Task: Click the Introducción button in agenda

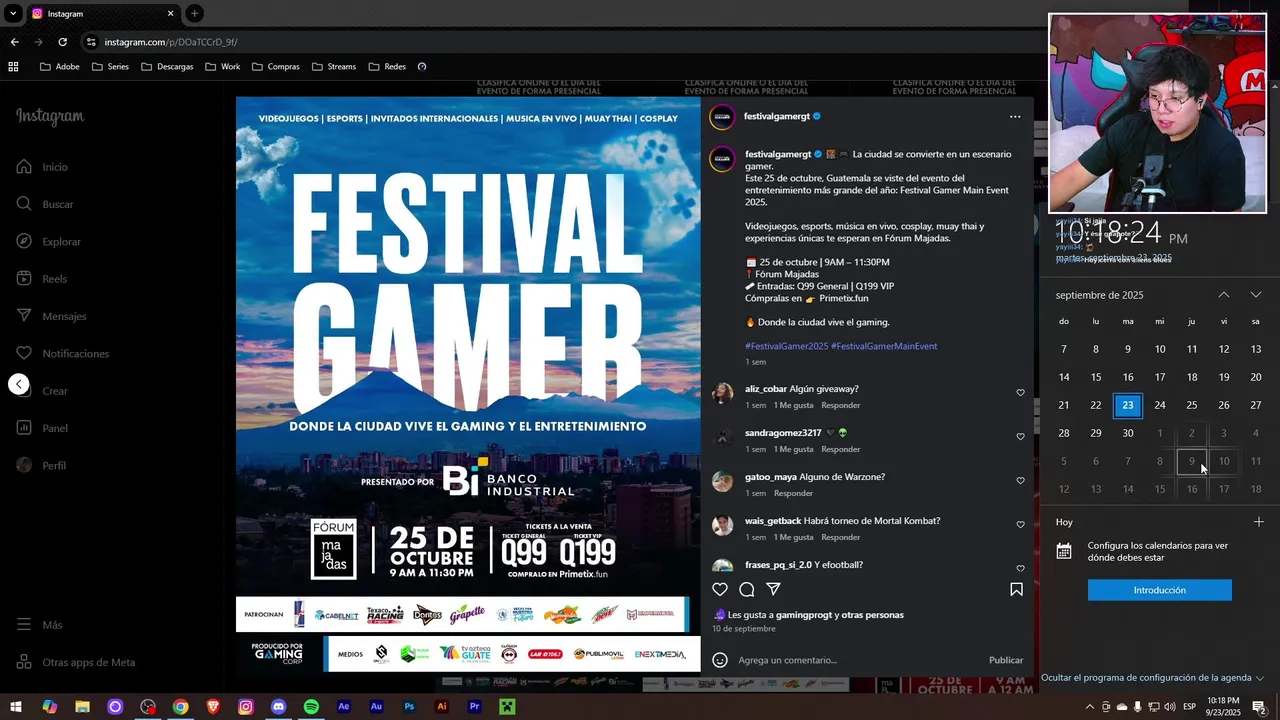Action: [x=1160, y=590]
